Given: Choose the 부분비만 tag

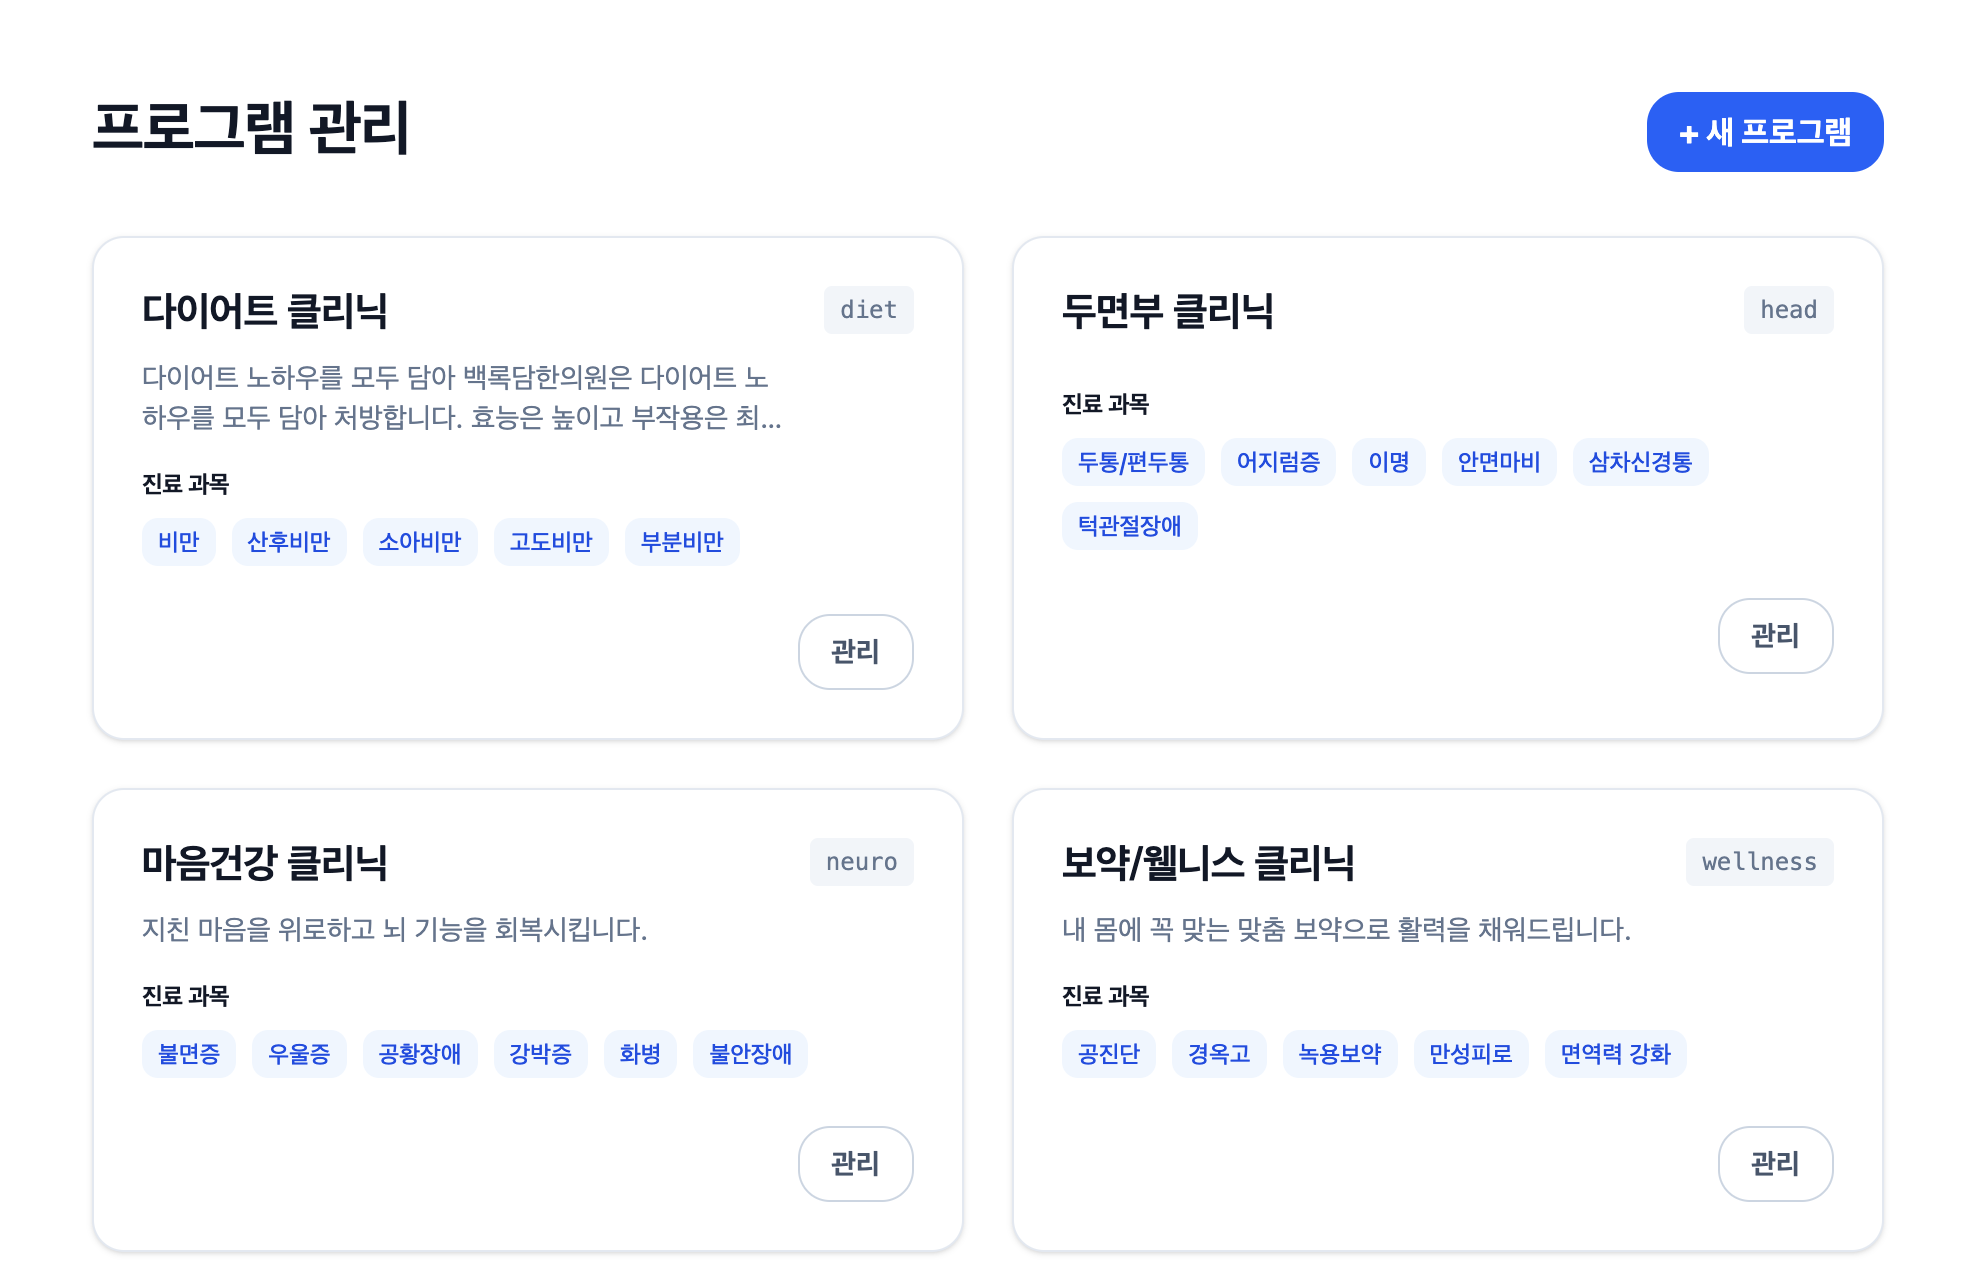Looking at the screenshot, I should (x=682, y=542).
